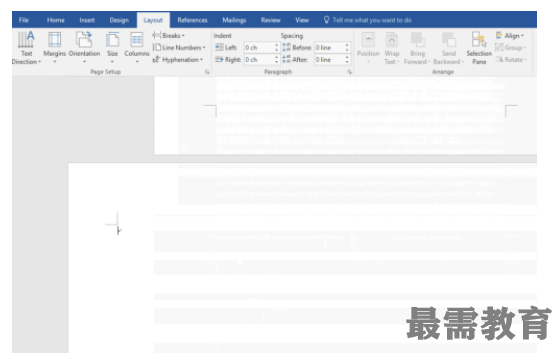Open the Hyphenation dropdown

pyautogui.click(x=178, y=59)
